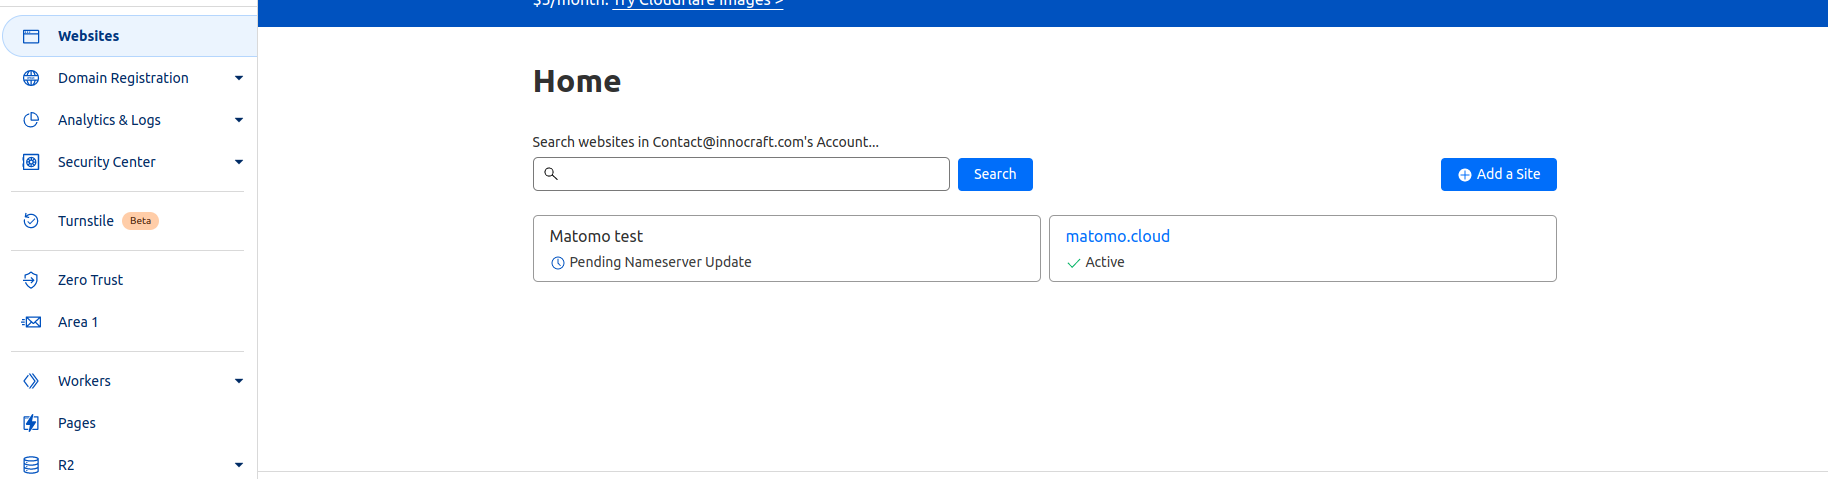This screenshot has height=479, width=1828.
Task: Expand the Analytics & Logs submenu arrow
Action: [239, 120]
